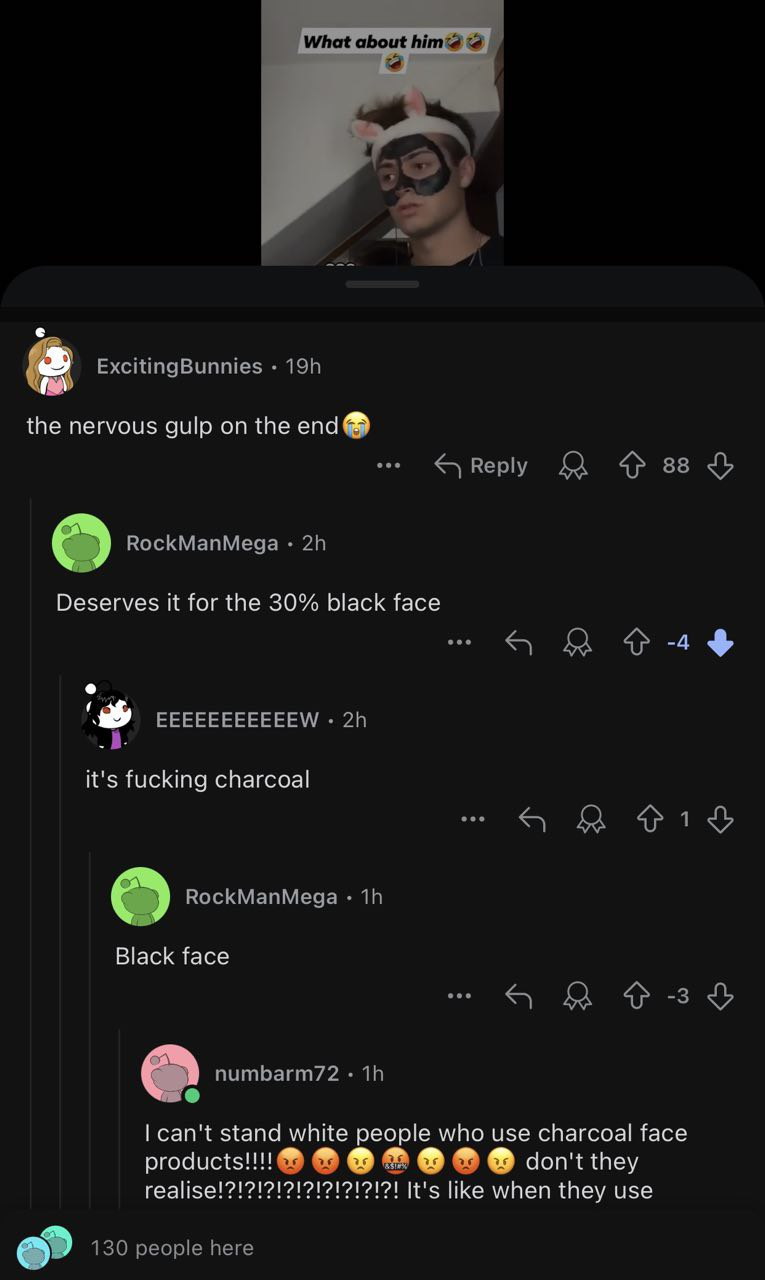The height and width of the screenshot is (1280, 765).
Task: Remove downvote on 'Deserves it' comment
Action: (x=720, y=643)
